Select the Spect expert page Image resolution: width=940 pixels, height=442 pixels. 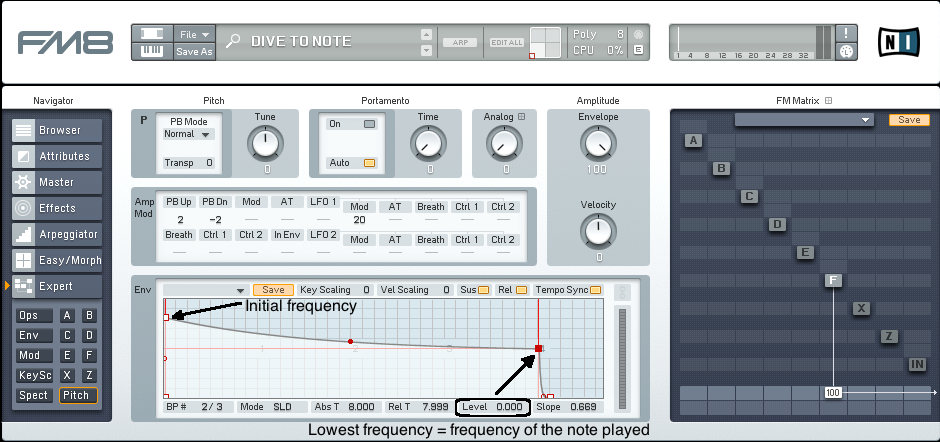(x=34, y=396)
